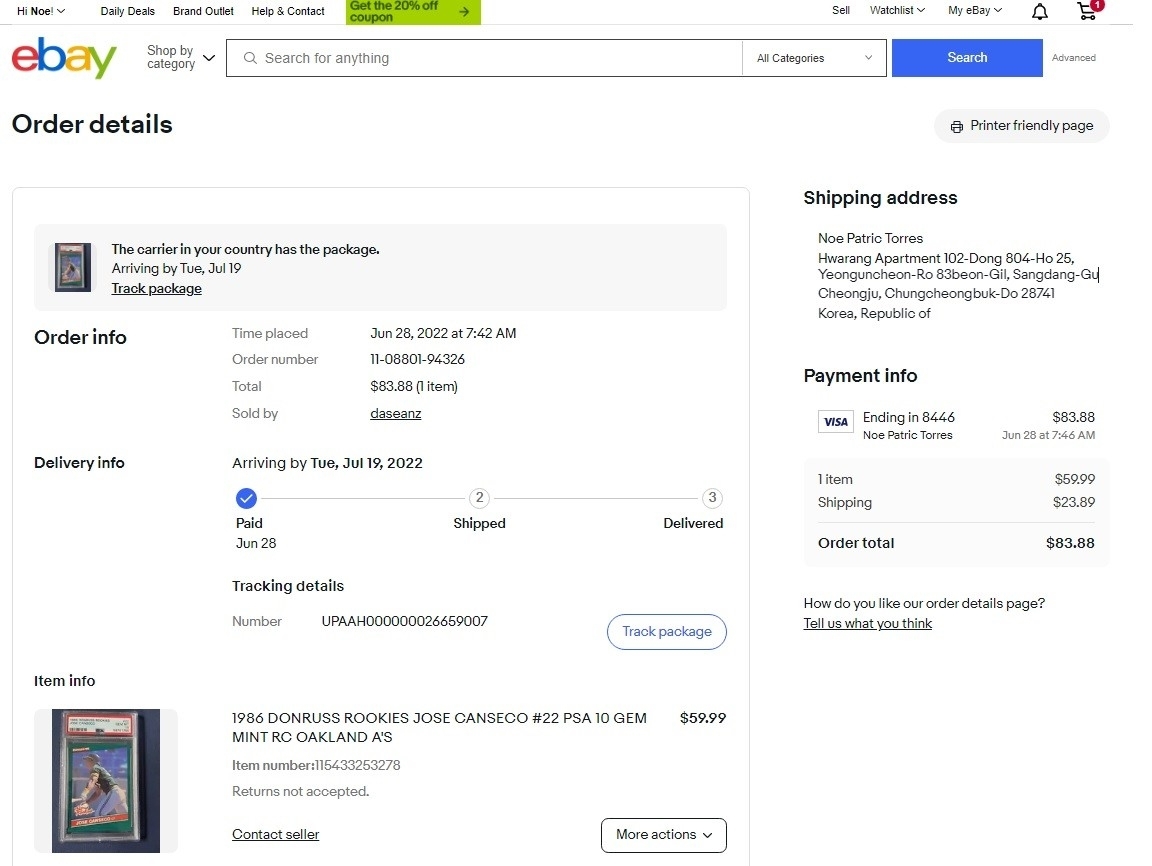The image size is (1152, 866).
Task: Click the Noe Patric Torres shipping name
Action: (x=870, y=238)
